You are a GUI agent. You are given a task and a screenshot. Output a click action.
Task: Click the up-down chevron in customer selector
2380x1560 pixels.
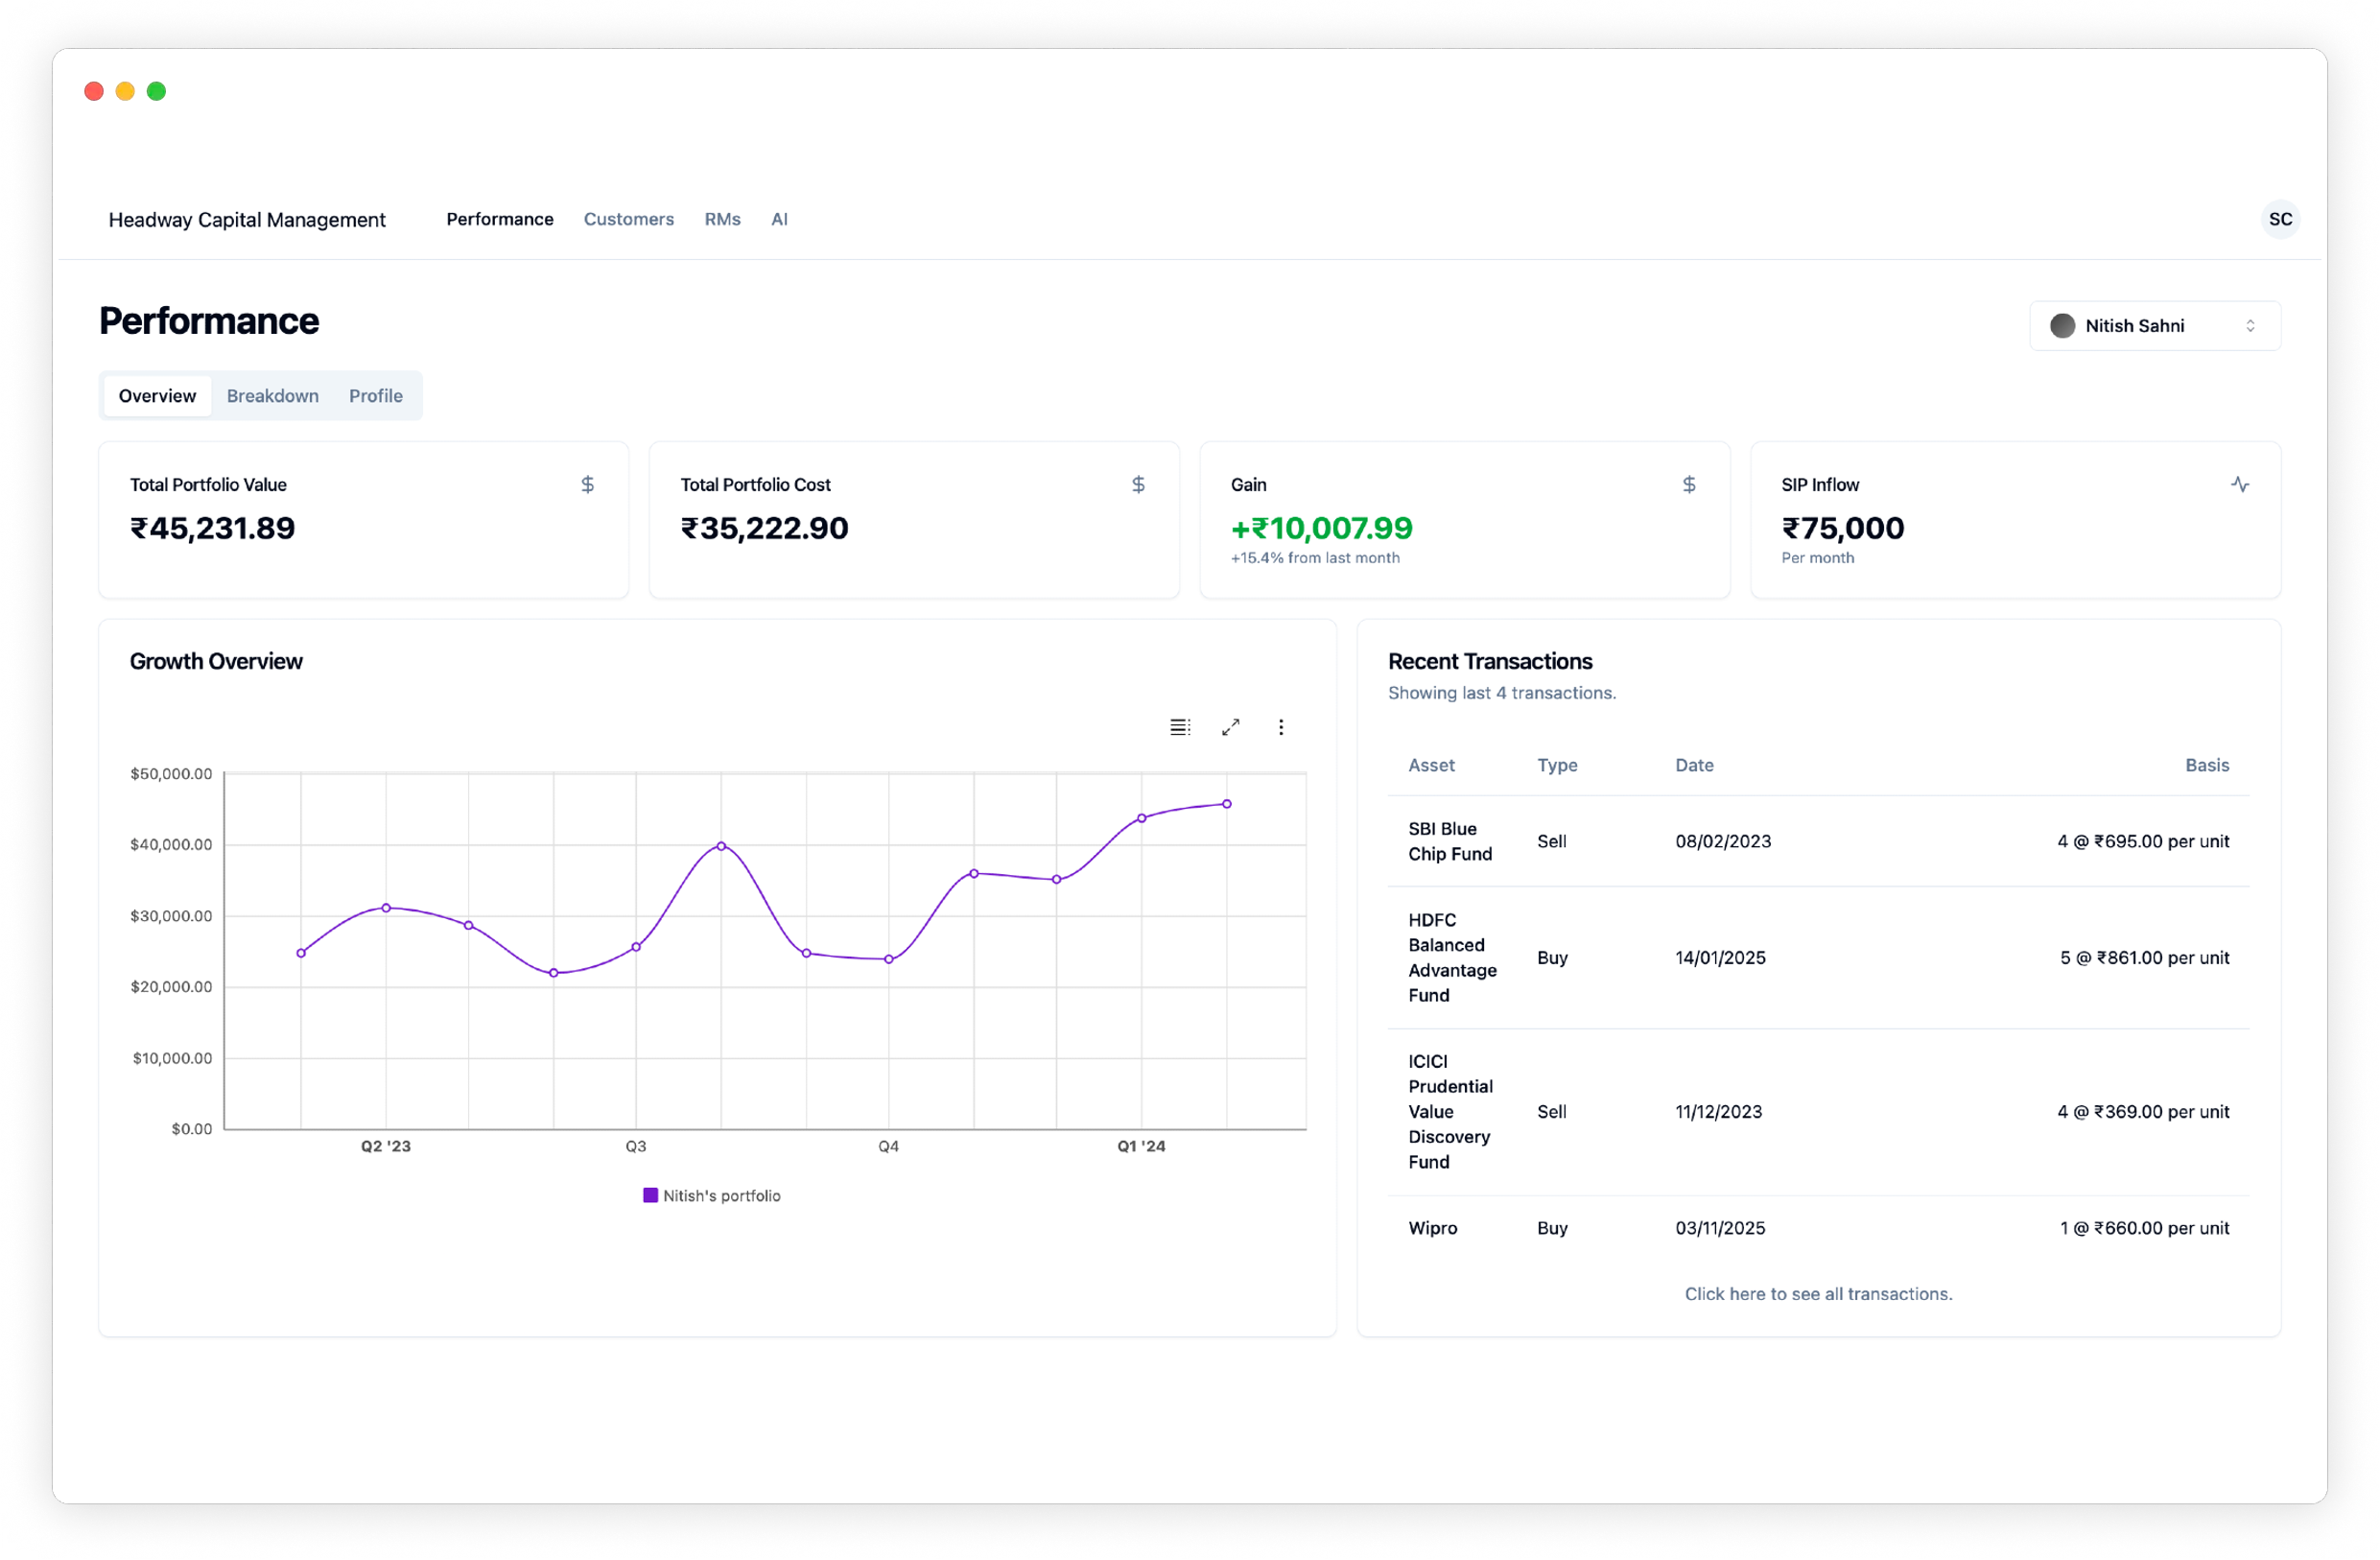click(2250, 326)
